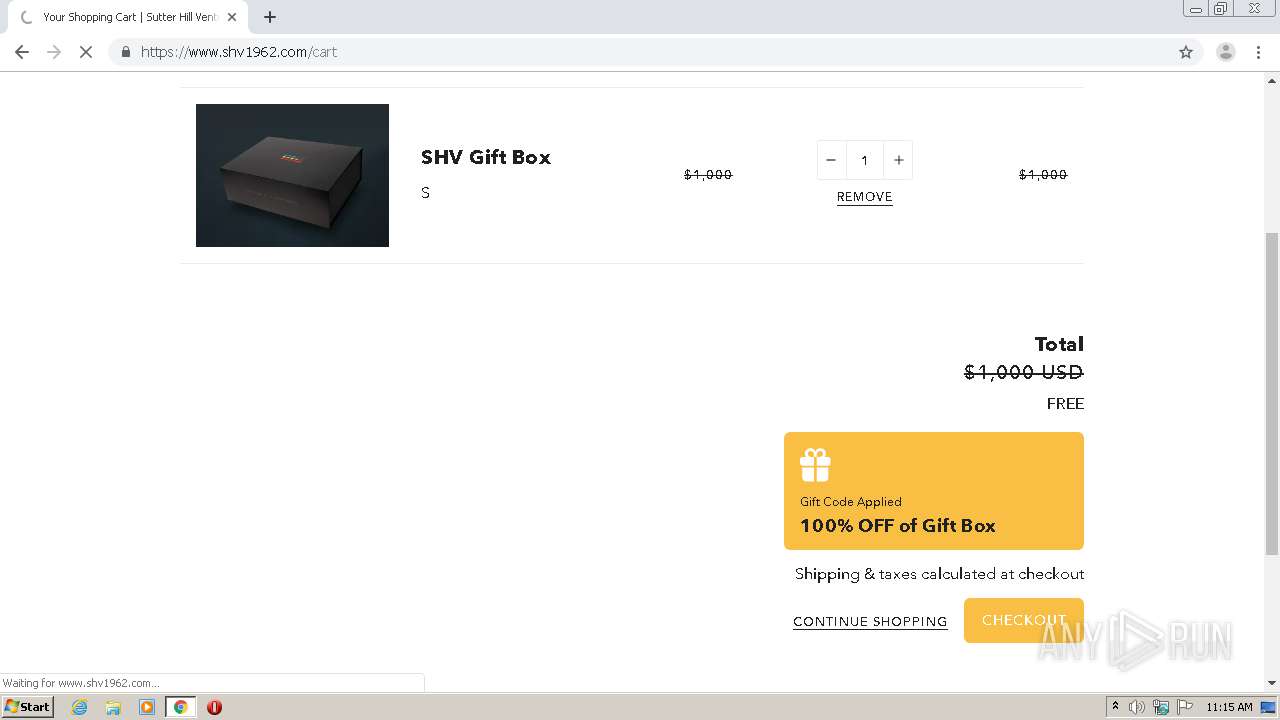
Task: Click the page vertical scrollbar thumb
Action: pyautogui.click(x=1272, y=393)
